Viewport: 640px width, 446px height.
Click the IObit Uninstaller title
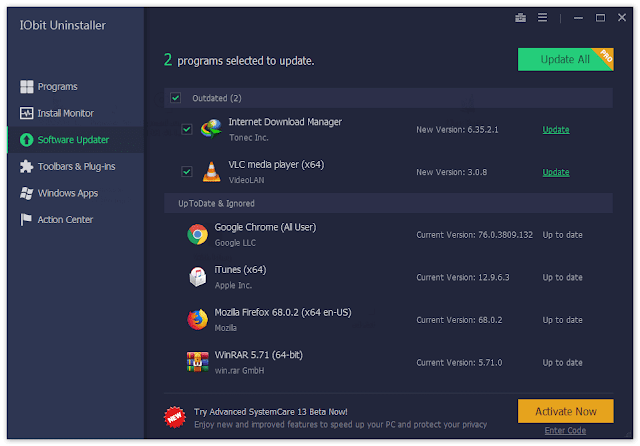pyautogui.click(x=62, y=25)
